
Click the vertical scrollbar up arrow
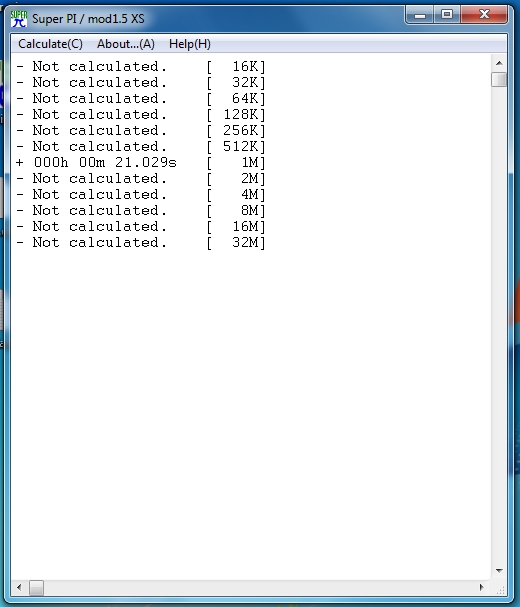click(x=499, y=63)
